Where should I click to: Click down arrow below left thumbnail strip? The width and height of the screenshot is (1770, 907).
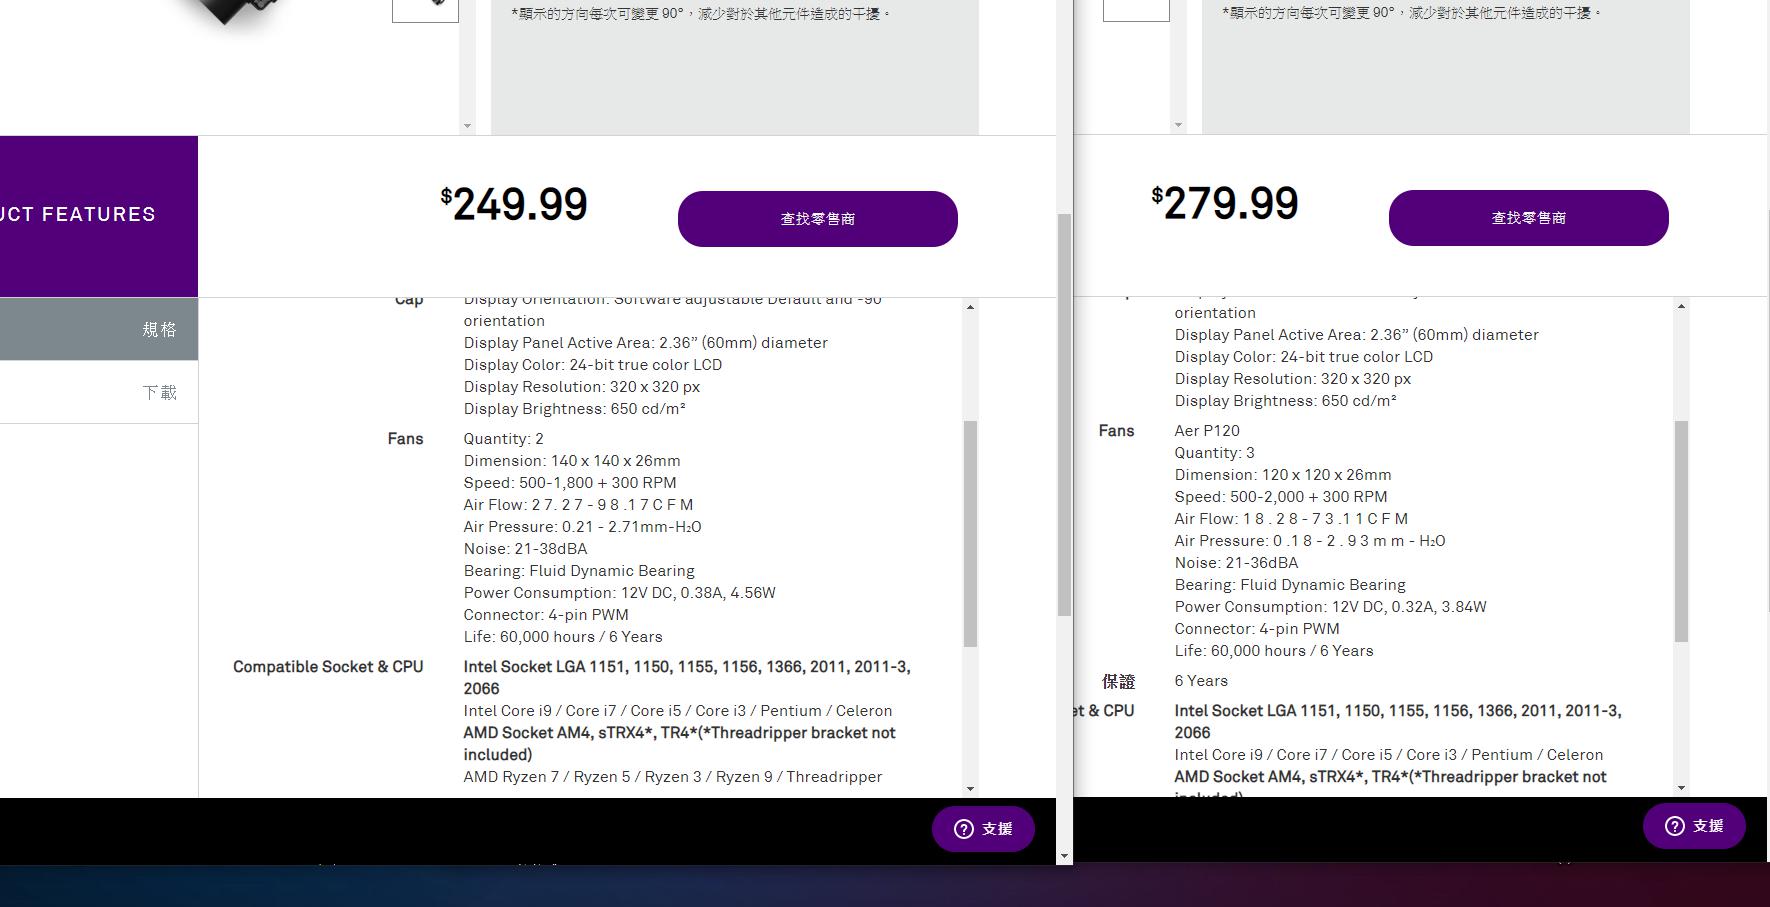click(x=467, y=126)
